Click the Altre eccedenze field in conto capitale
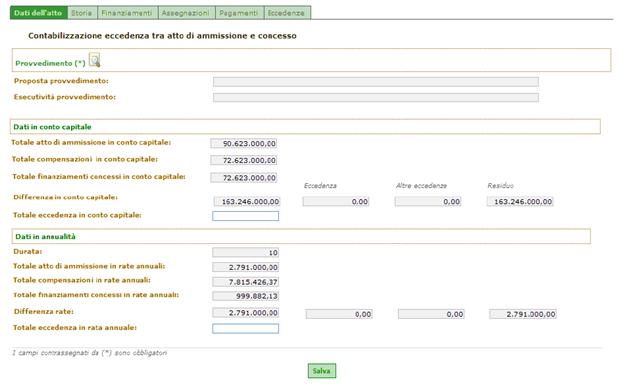The width and height of the screenshot is (625, 388). coord(428,201)
